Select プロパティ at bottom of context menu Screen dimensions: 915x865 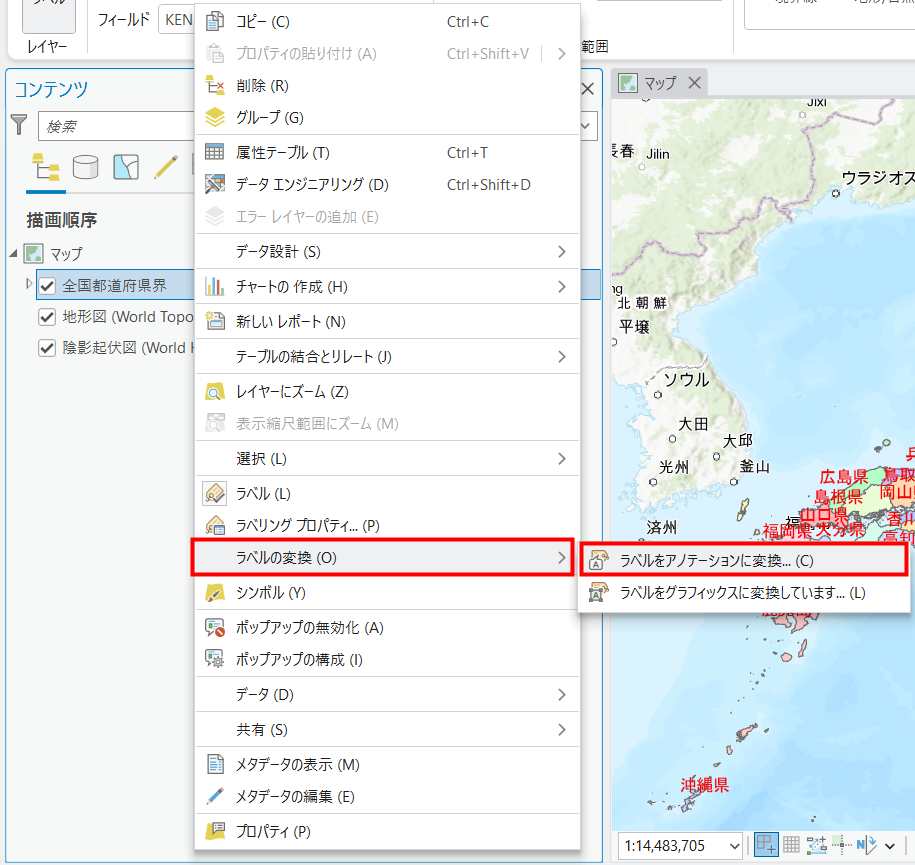pyautogui.click(x=272, y=831)
